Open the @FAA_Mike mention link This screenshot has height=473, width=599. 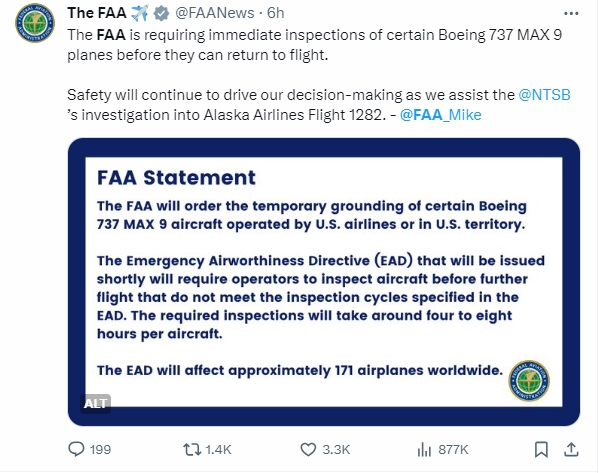[440, 115]
